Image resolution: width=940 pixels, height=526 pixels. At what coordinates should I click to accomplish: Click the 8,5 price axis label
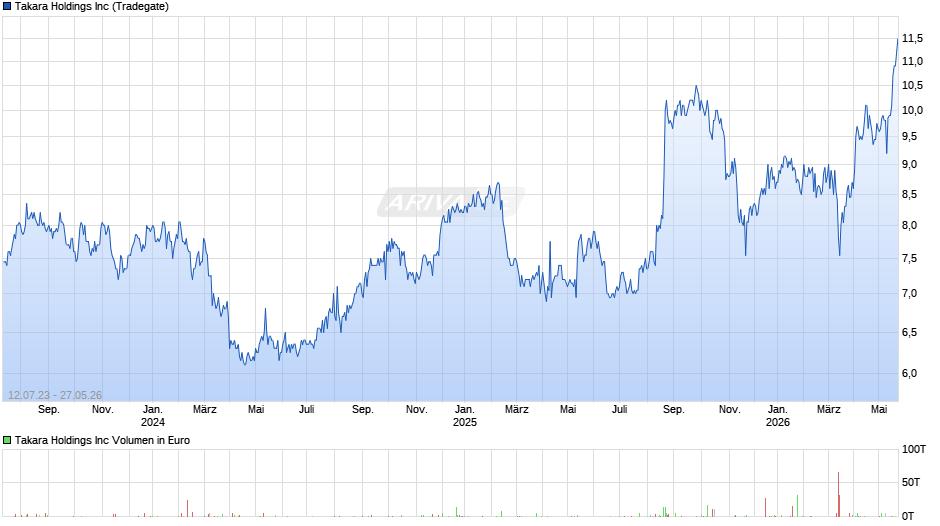(x=909, y=194)
